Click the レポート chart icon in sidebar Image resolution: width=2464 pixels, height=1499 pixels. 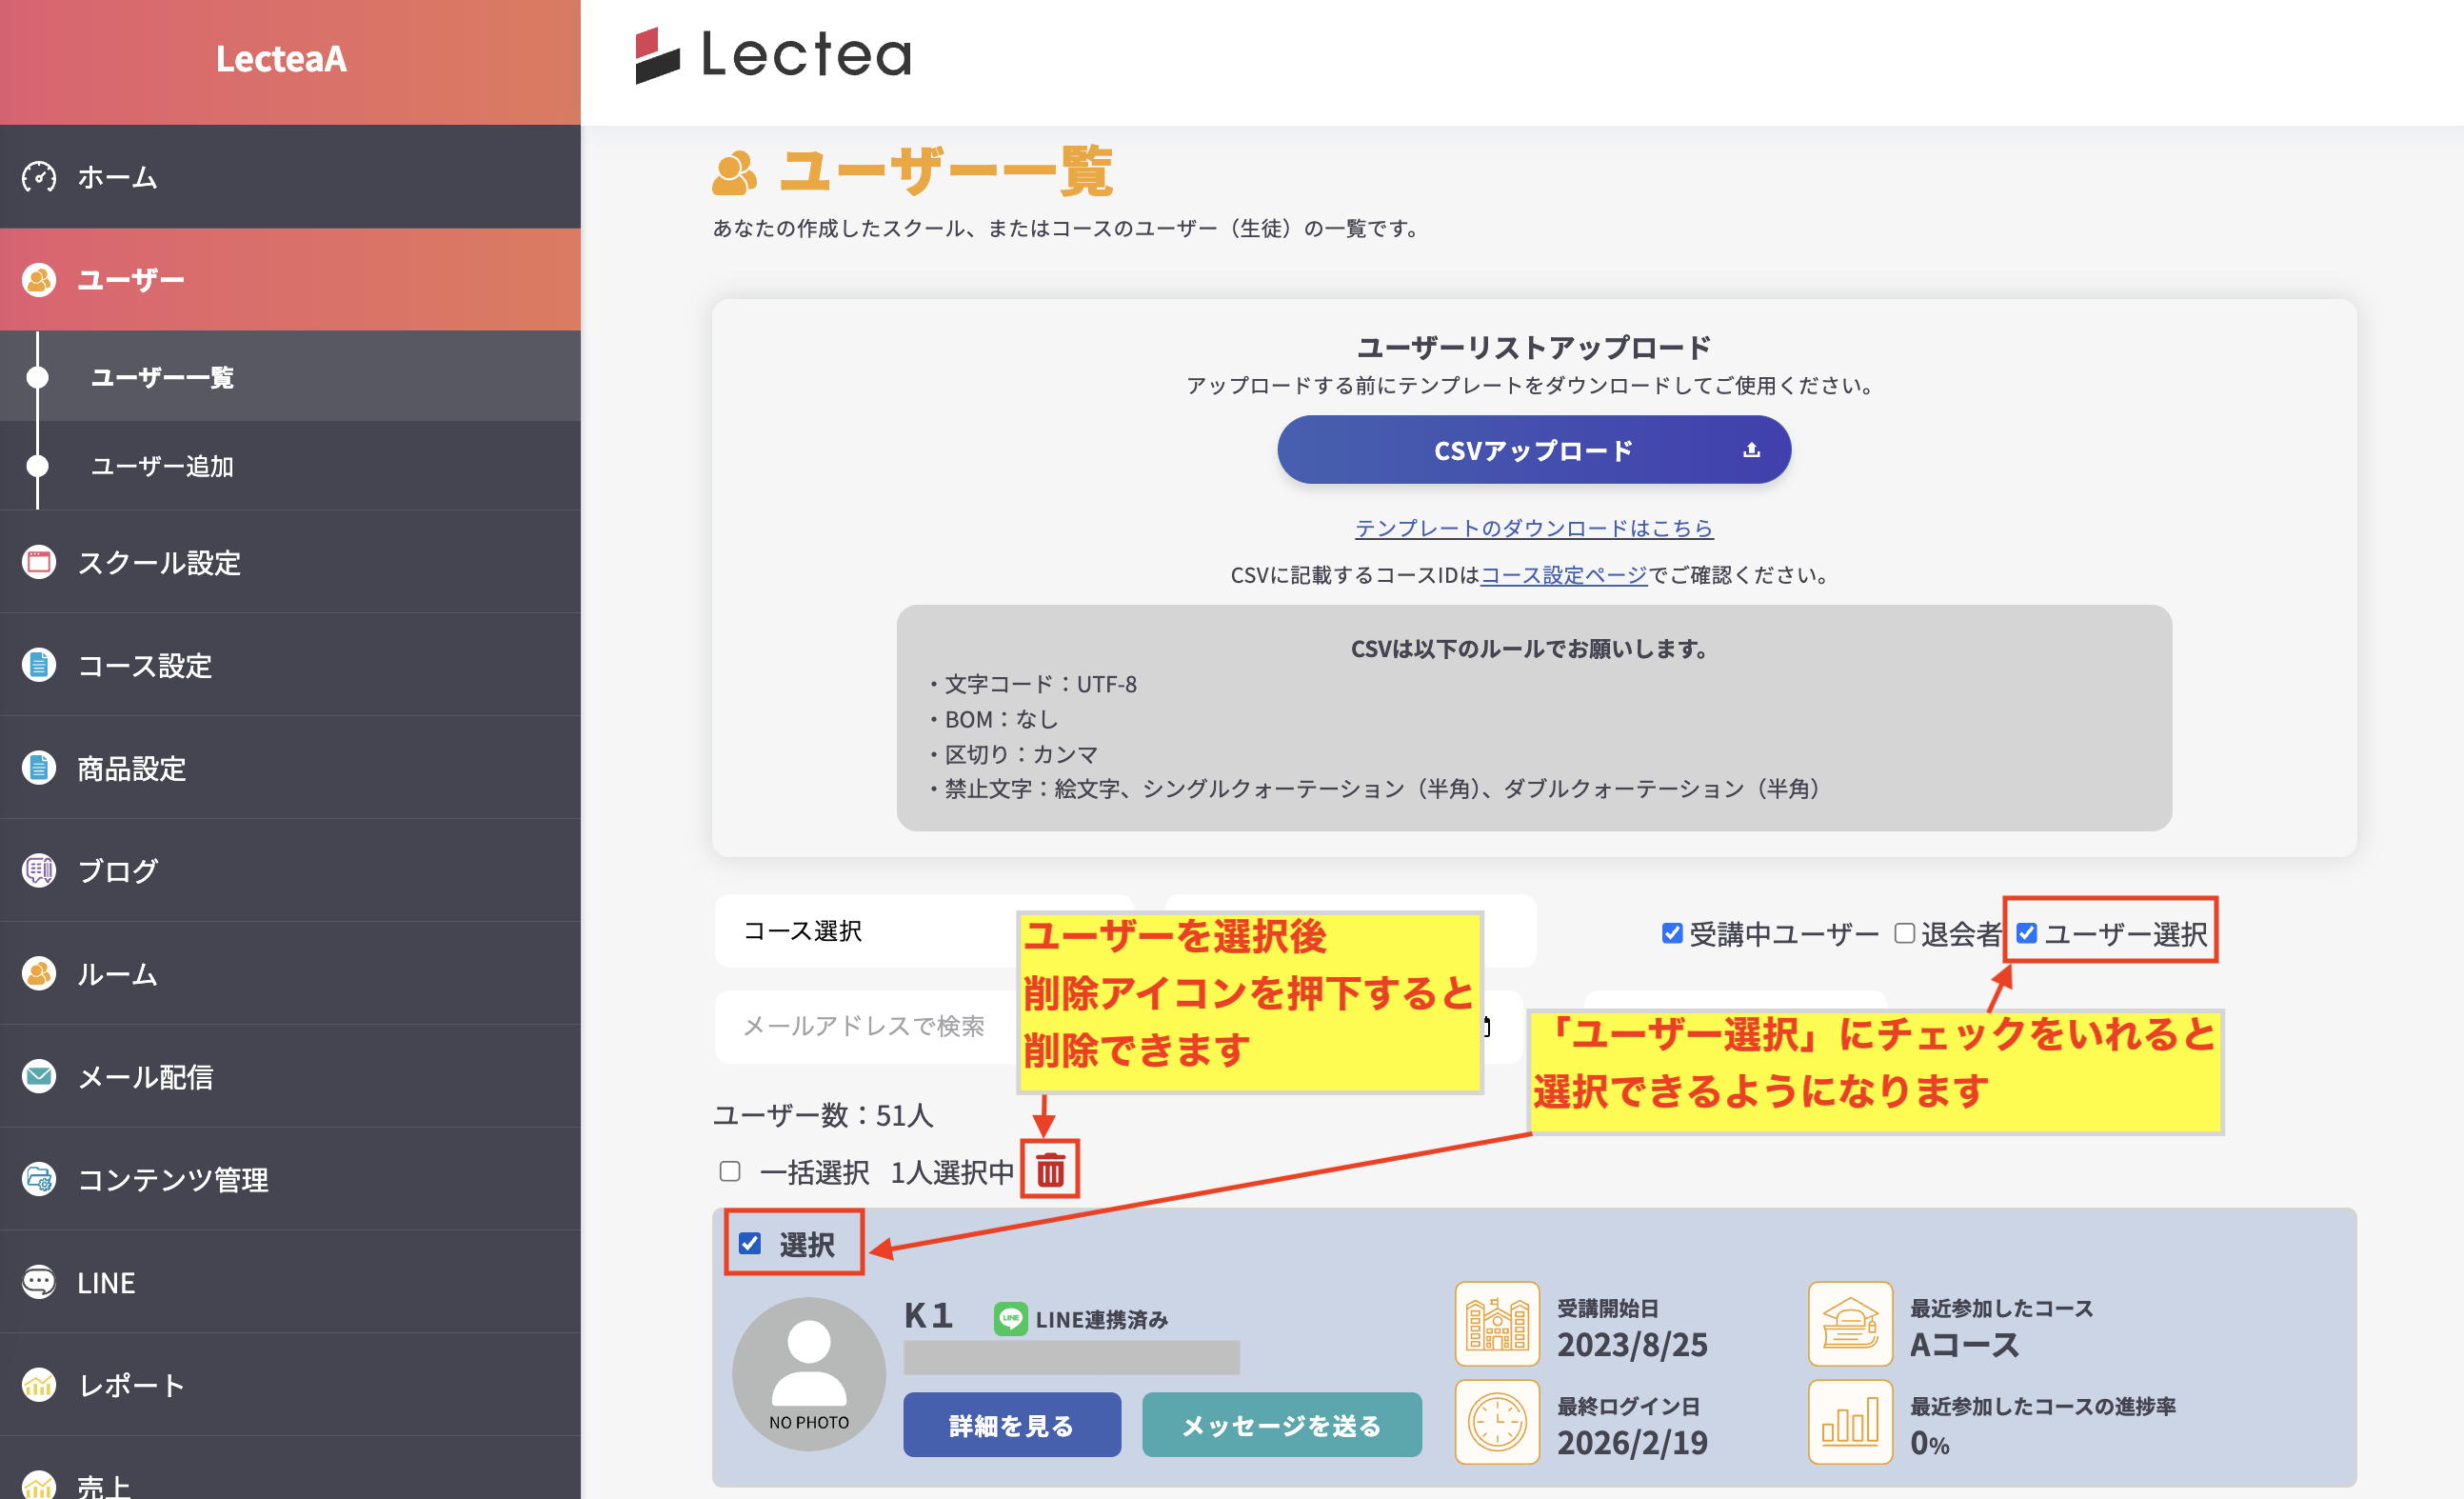(39, 1385)
